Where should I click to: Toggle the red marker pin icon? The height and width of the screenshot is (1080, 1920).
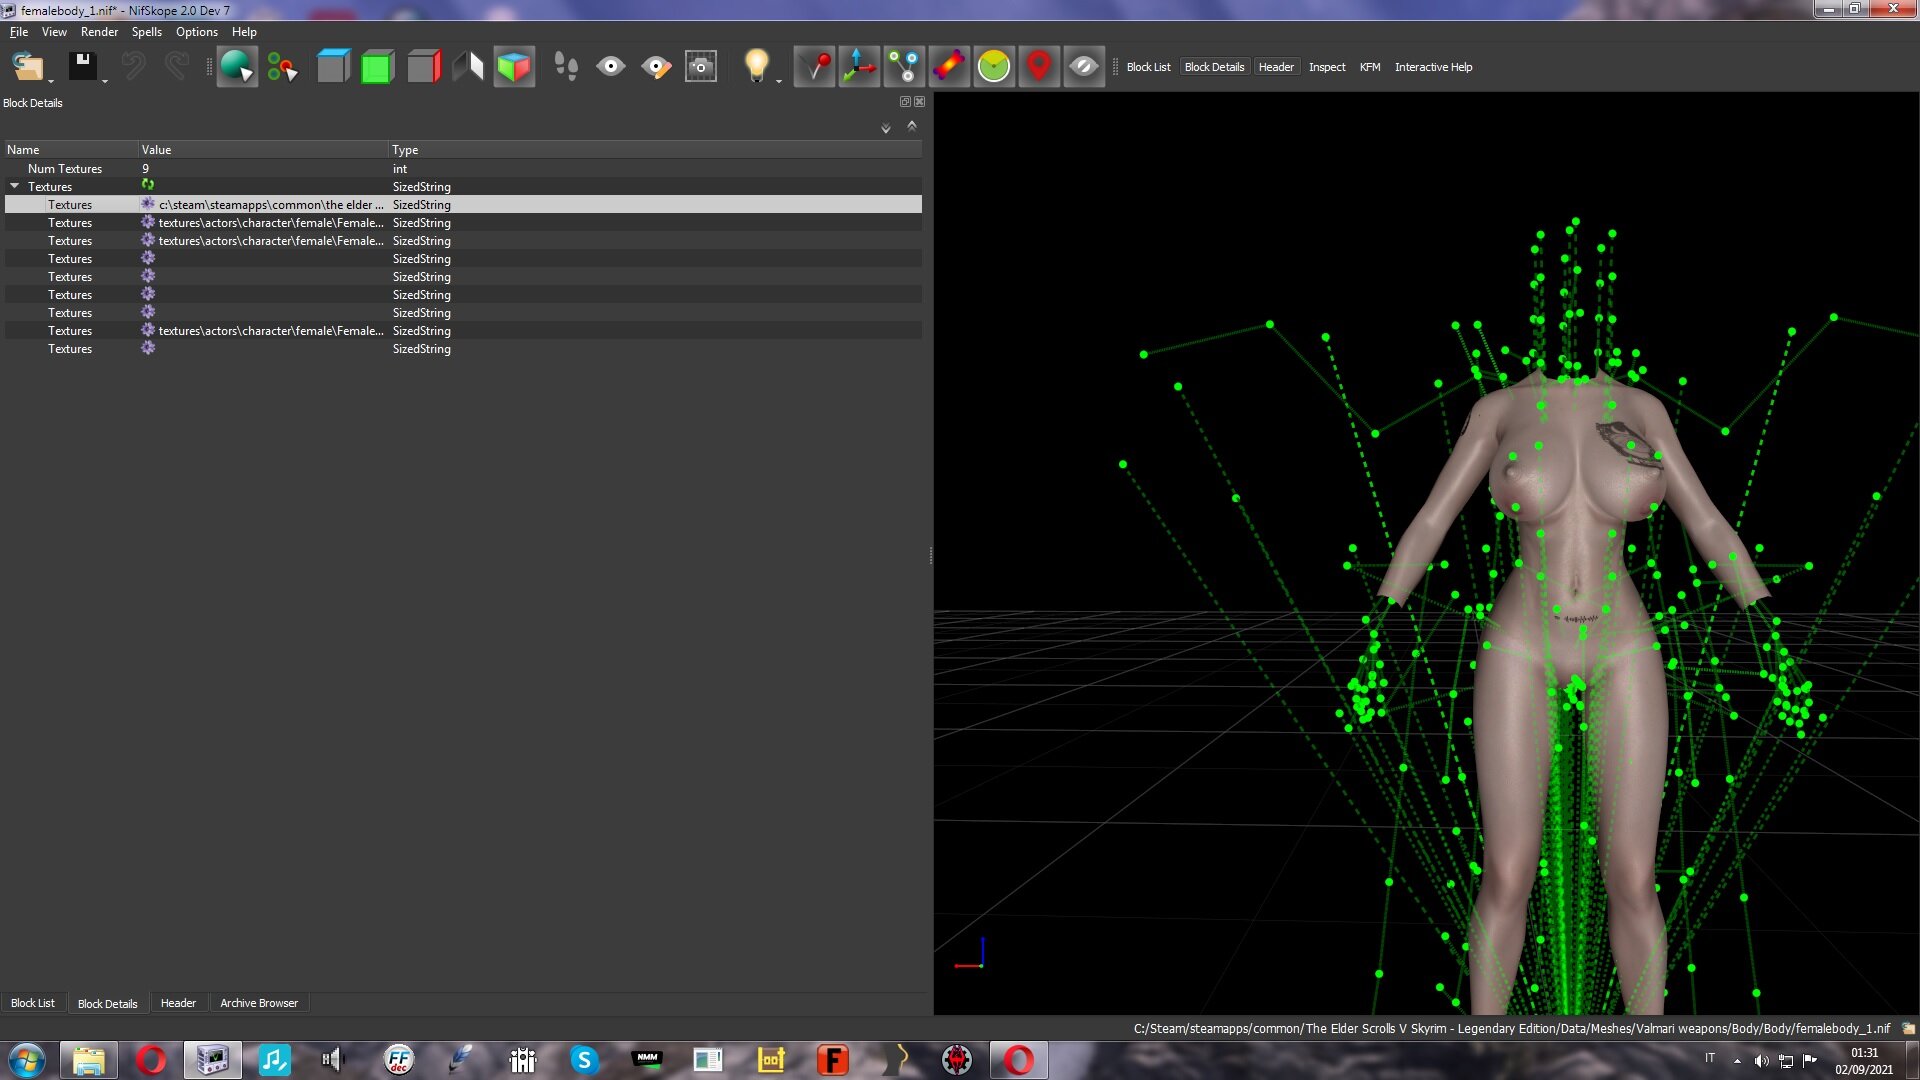[x=1039, y=67]
